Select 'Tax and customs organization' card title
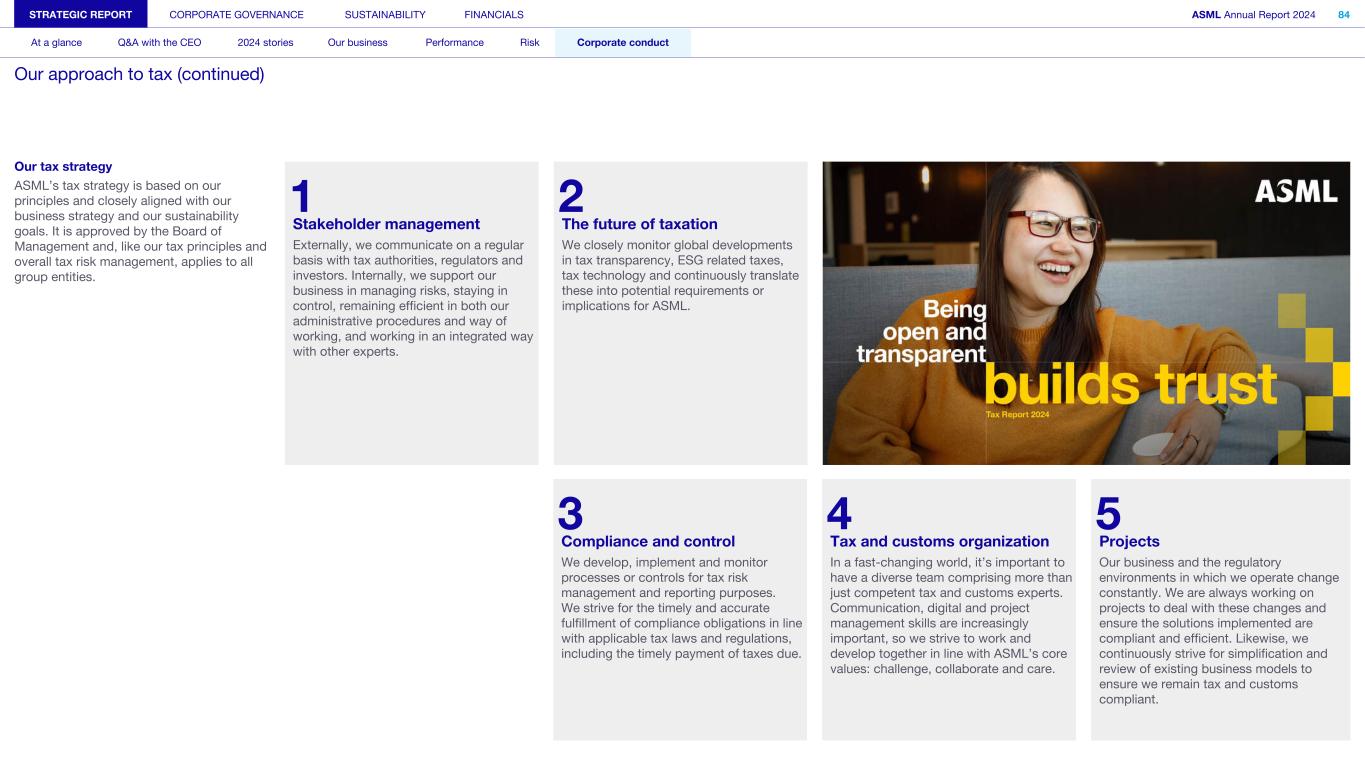1365x769 pixels. pos(939,541)
